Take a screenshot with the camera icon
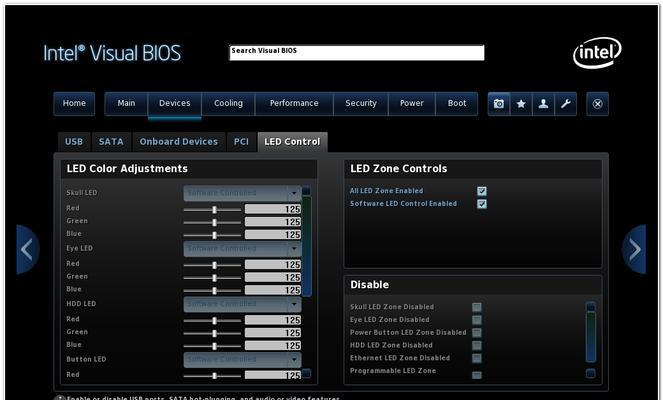This screenshot has width=663, height=400. 499,104
